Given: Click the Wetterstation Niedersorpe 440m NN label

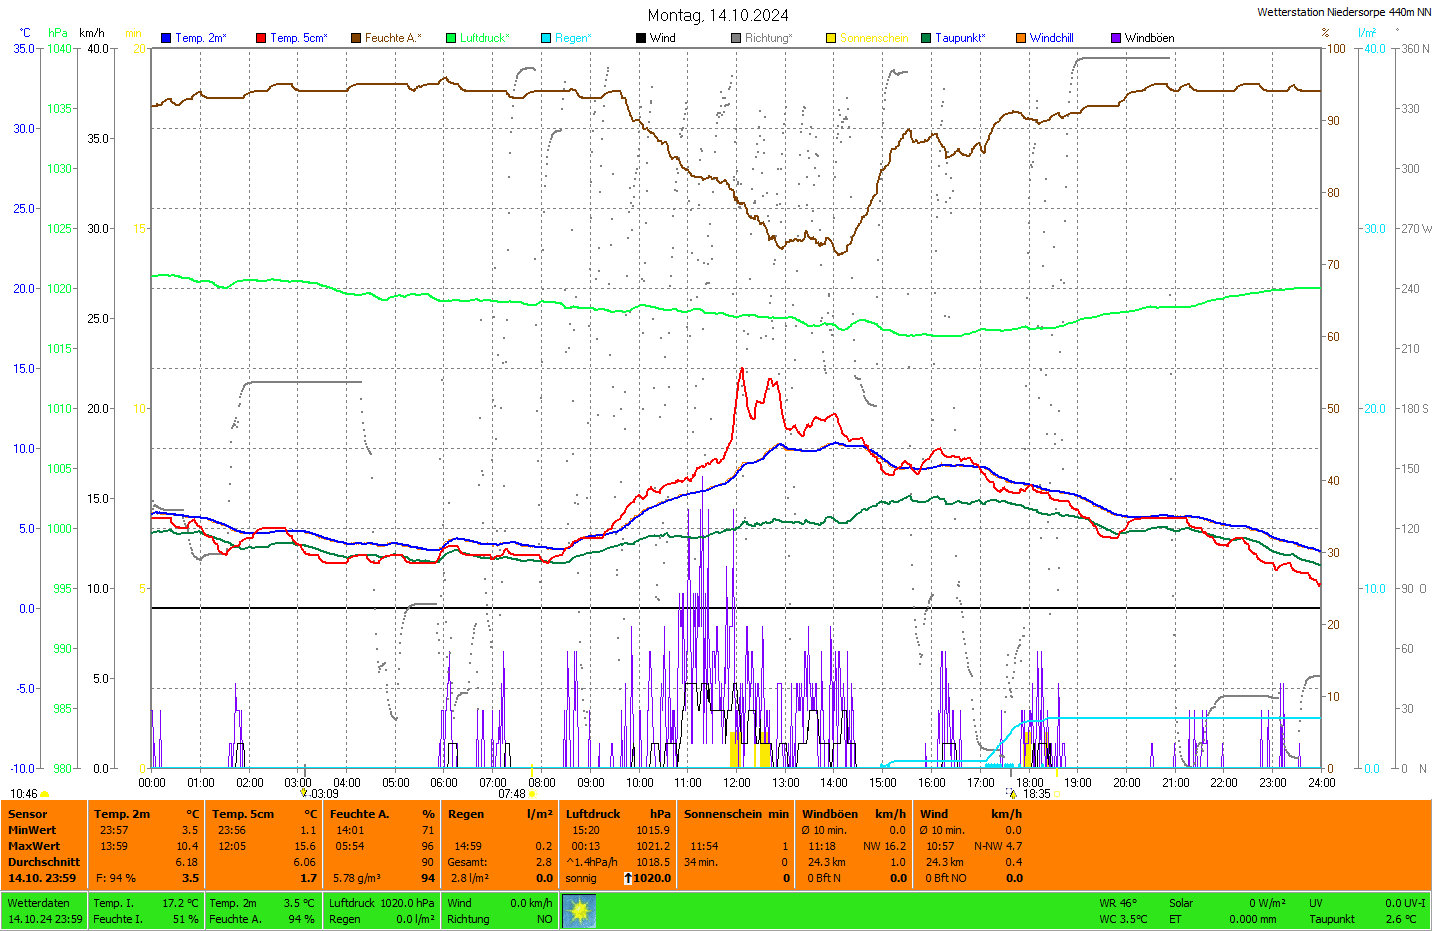Looking at the screenshot, I should pos(1343,12).
